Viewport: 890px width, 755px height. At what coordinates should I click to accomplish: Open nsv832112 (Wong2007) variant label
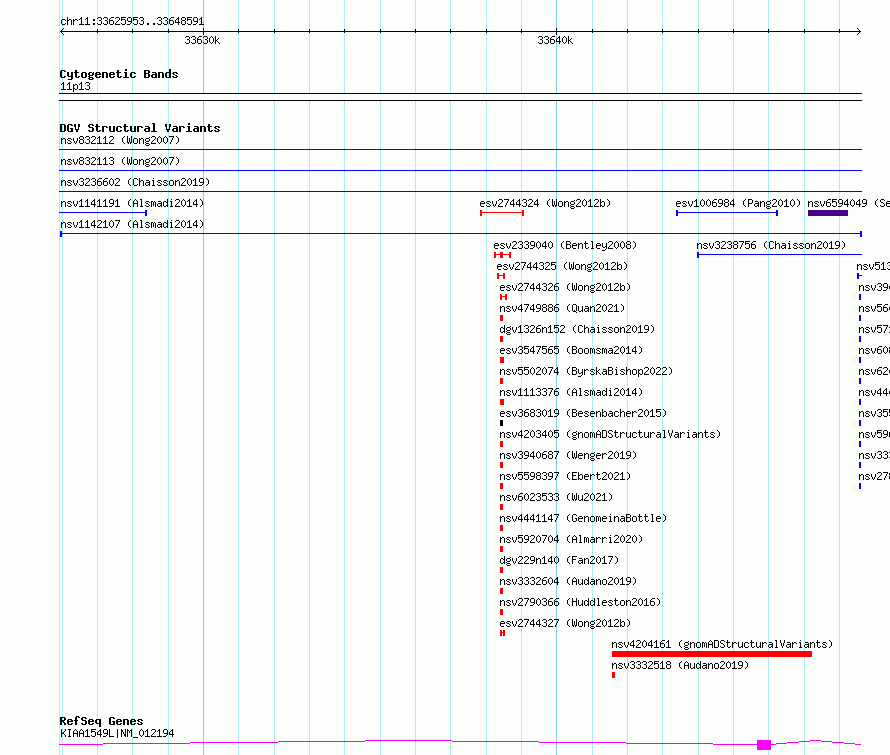point(120,140)
